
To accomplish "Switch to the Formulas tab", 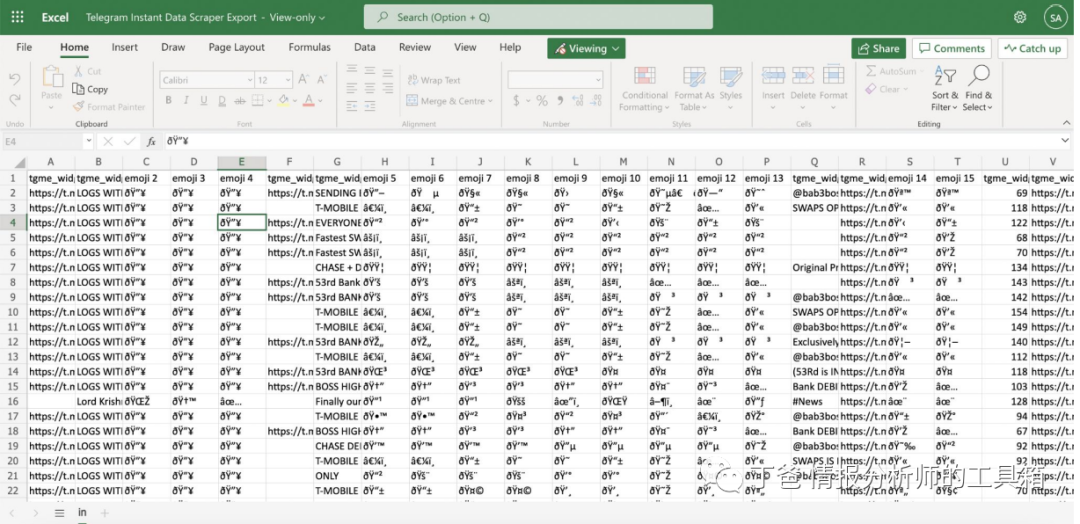I will tap(309, 48).
